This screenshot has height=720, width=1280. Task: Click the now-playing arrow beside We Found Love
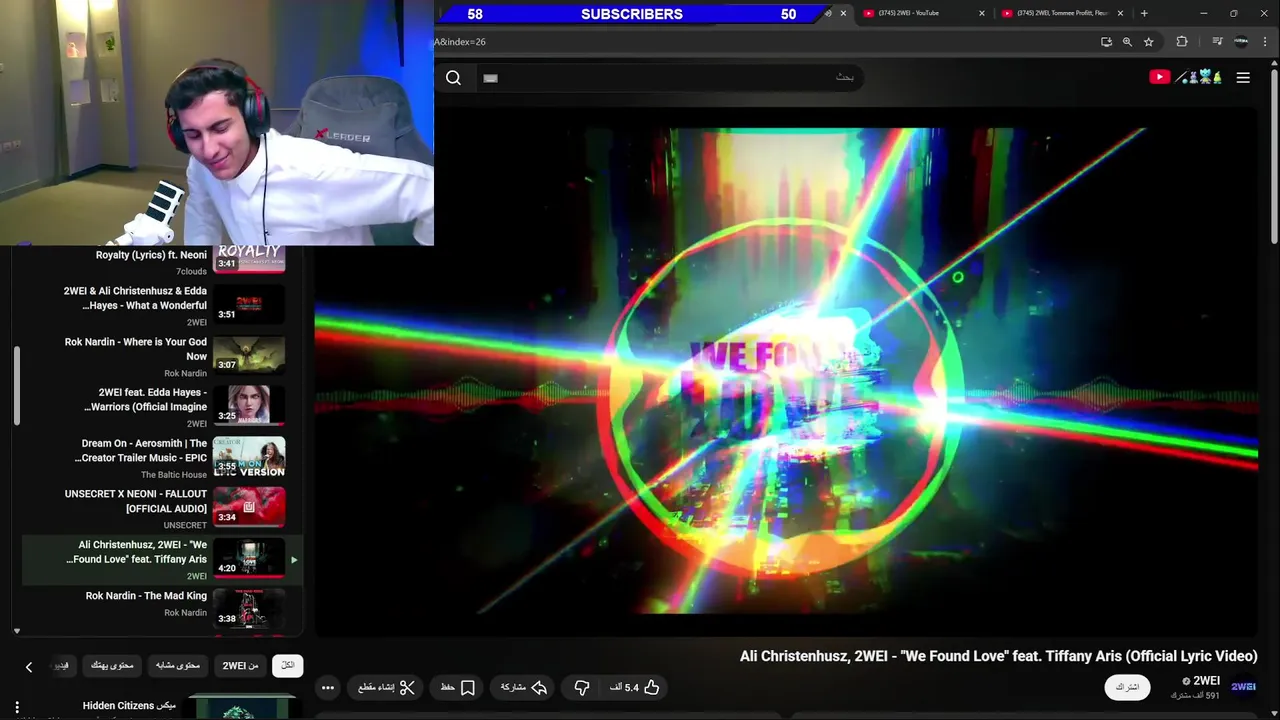pos(294,560)
